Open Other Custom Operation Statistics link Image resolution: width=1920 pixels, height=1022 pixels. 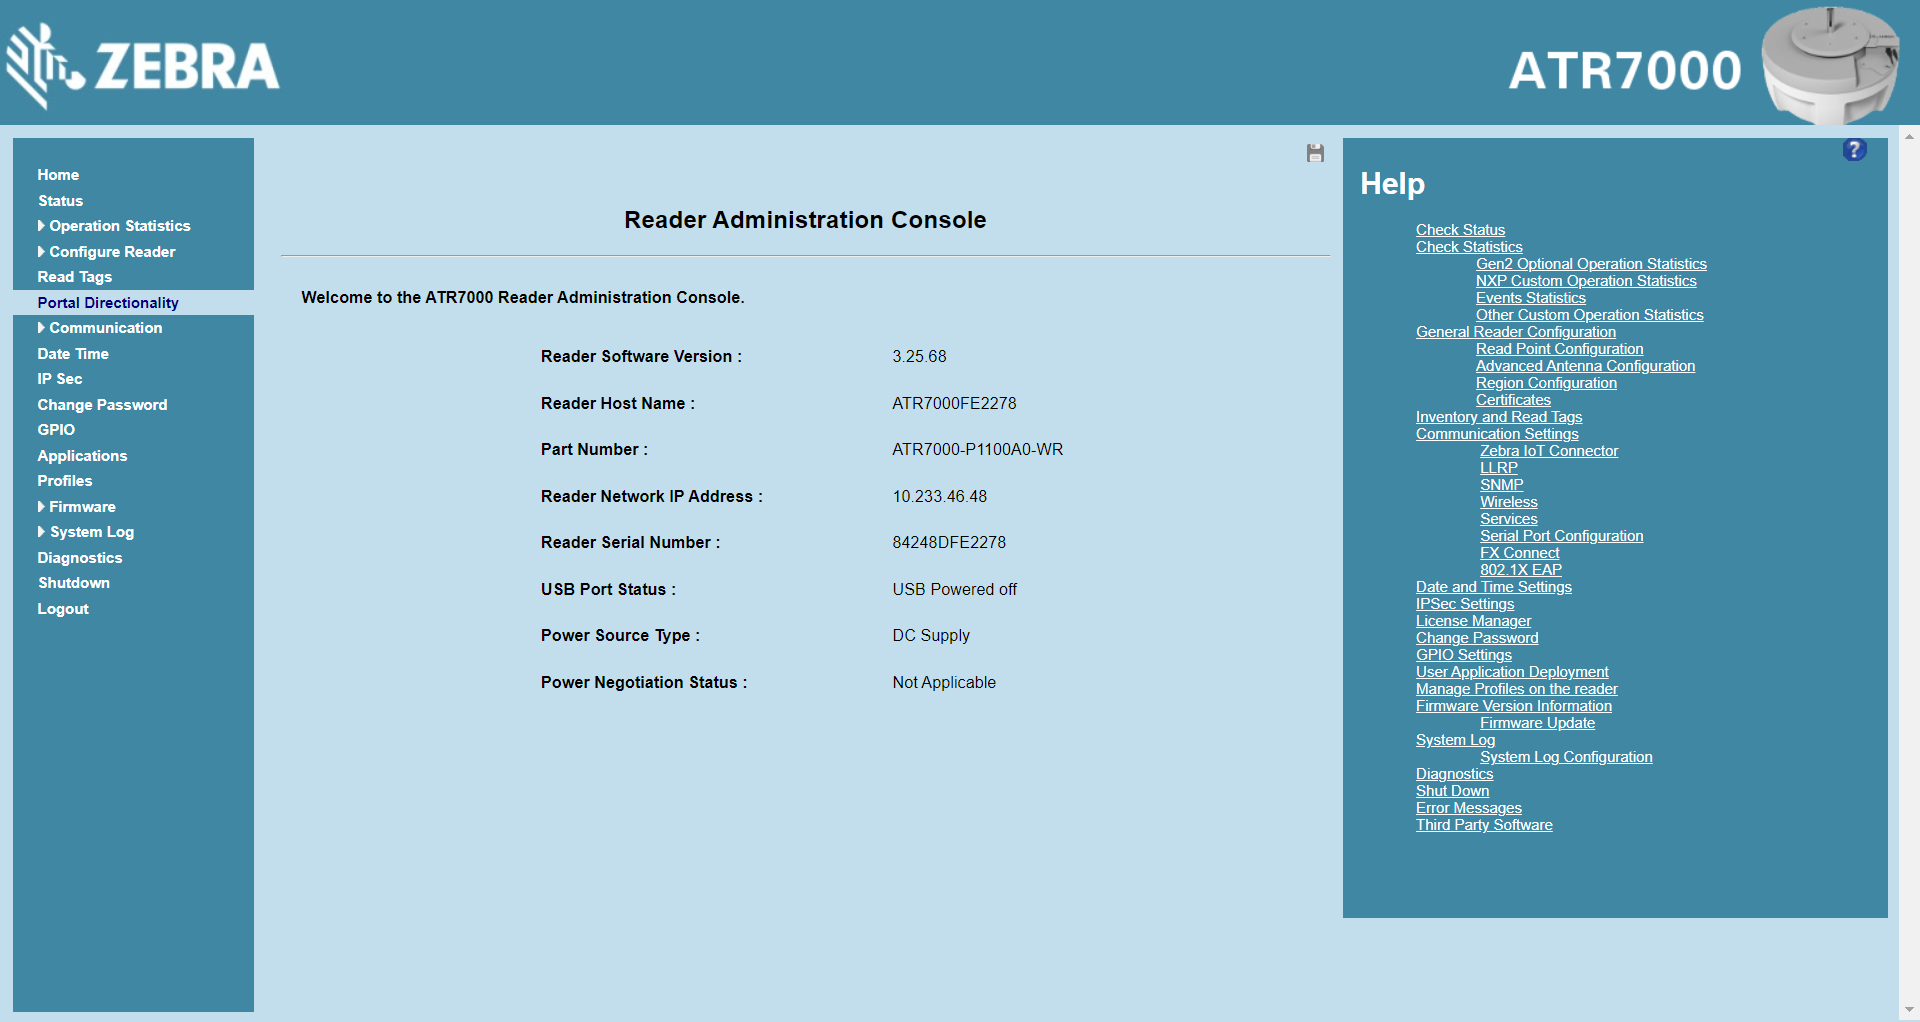(1590, 315)
